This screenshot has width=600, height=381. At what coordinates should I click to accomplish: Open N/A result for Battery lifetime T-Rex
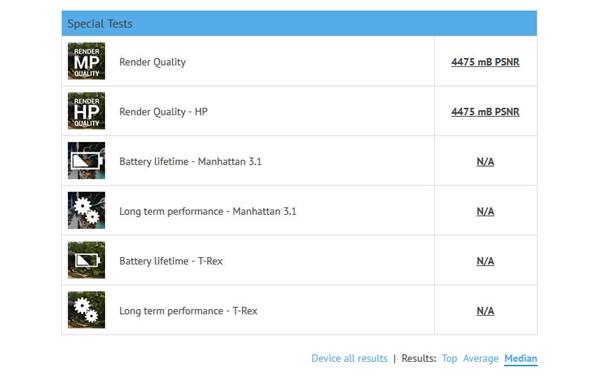pos(485,261)
